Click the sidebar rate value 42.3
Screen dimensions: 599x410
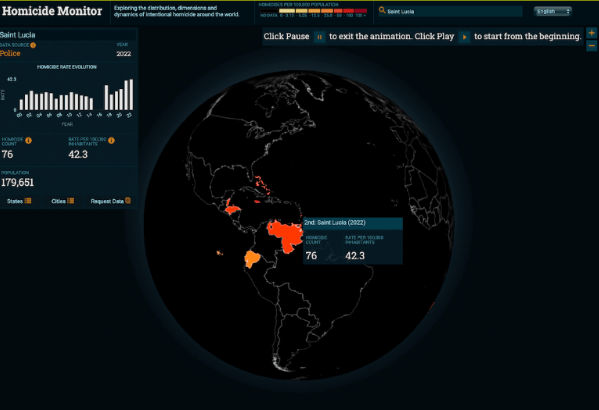[78, 154]
